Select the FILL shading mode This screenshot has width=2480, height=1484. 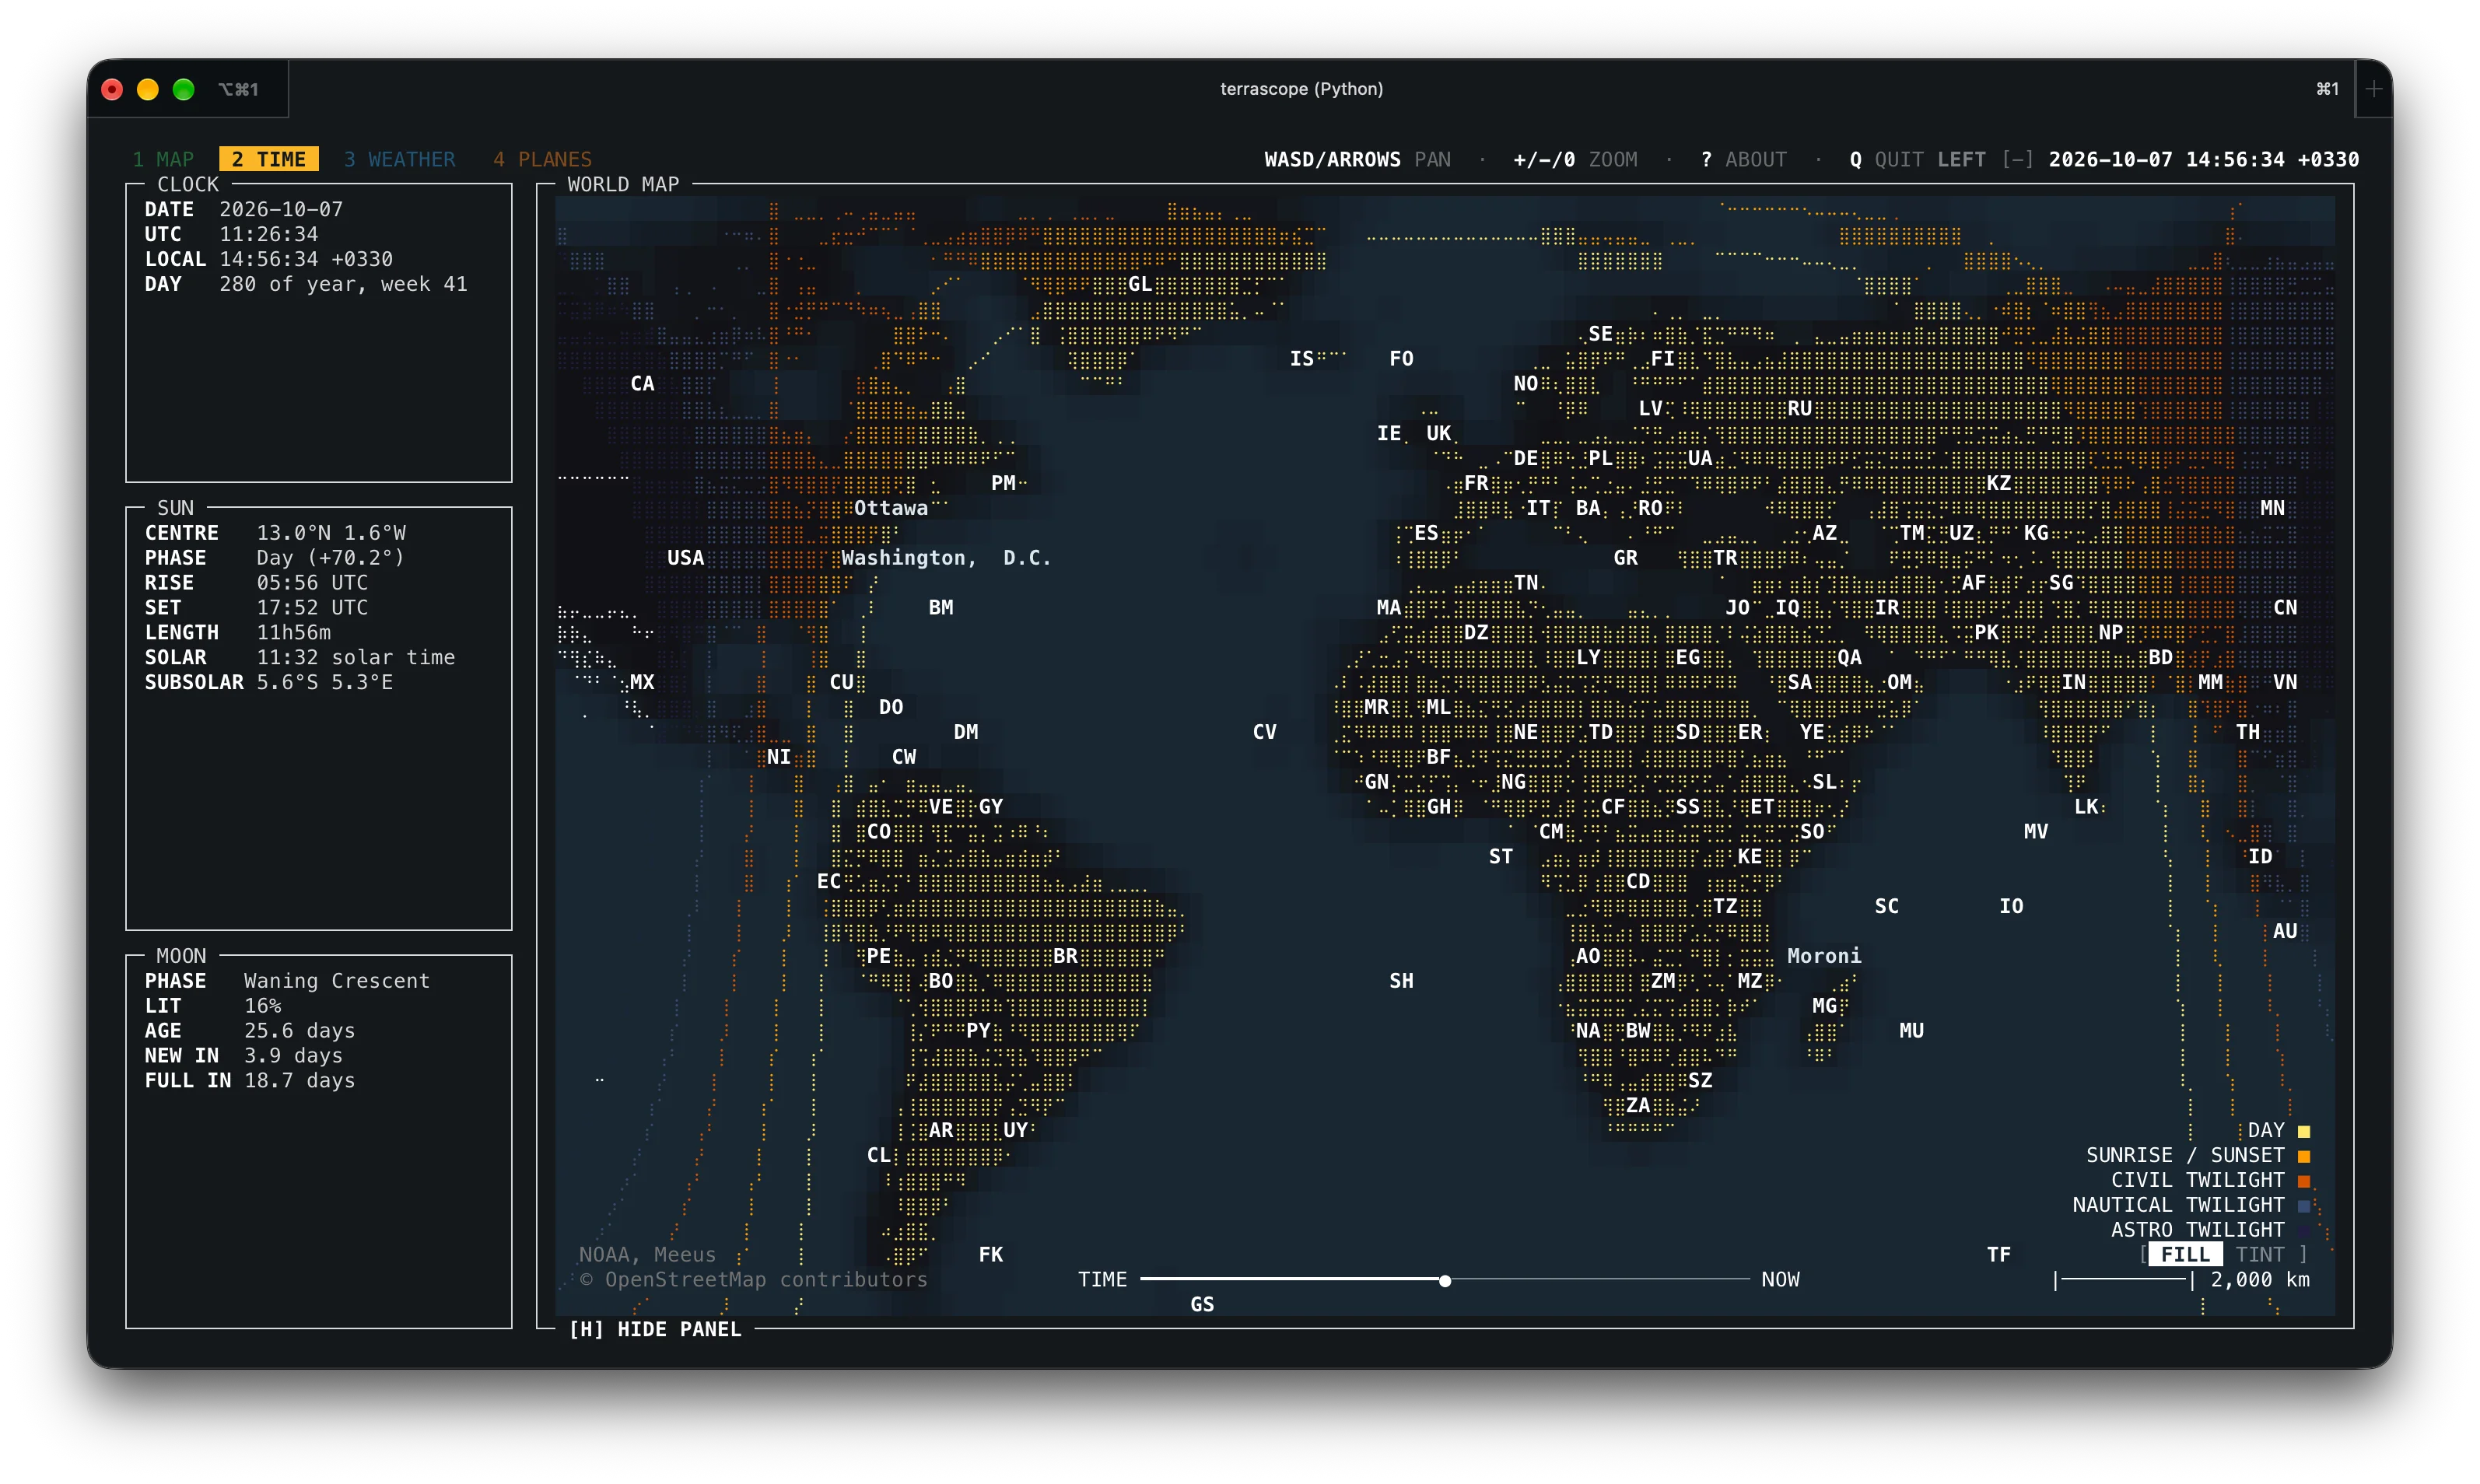coord(2185,1254)
